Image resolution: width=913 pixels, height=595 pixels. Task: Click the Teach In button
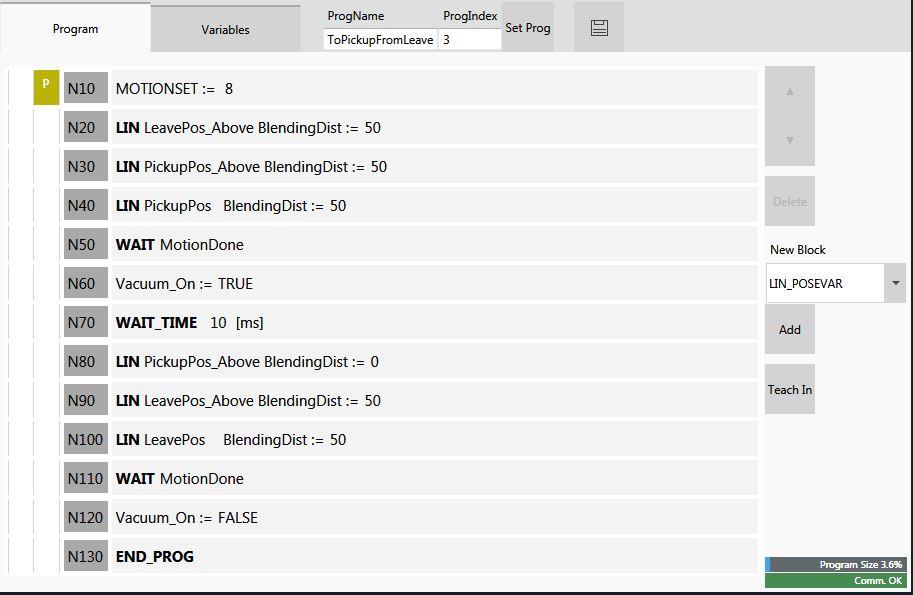pos(790,390)
